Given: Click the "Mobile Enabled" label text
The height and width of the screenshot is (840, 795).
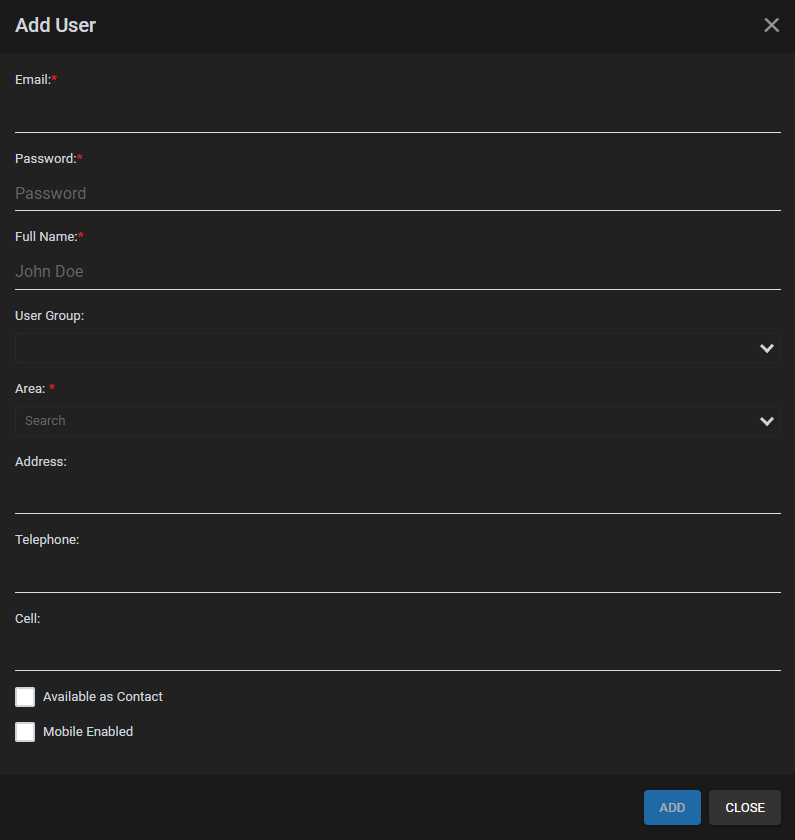Looking at the screenshot, I should pyautogui.click(x=88, y=732).
